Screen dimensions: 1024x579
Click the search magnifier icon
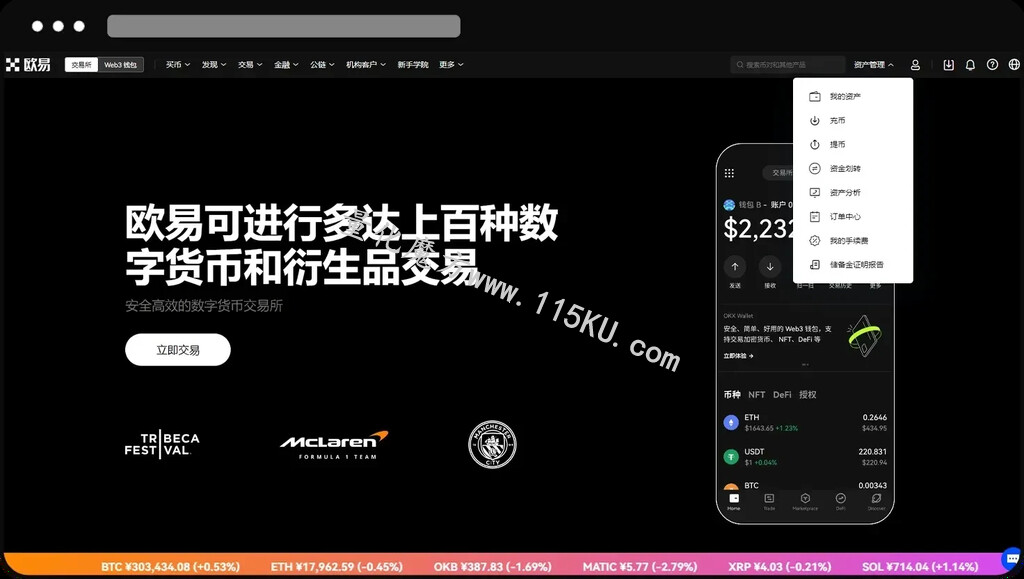[x=740, y=65]
